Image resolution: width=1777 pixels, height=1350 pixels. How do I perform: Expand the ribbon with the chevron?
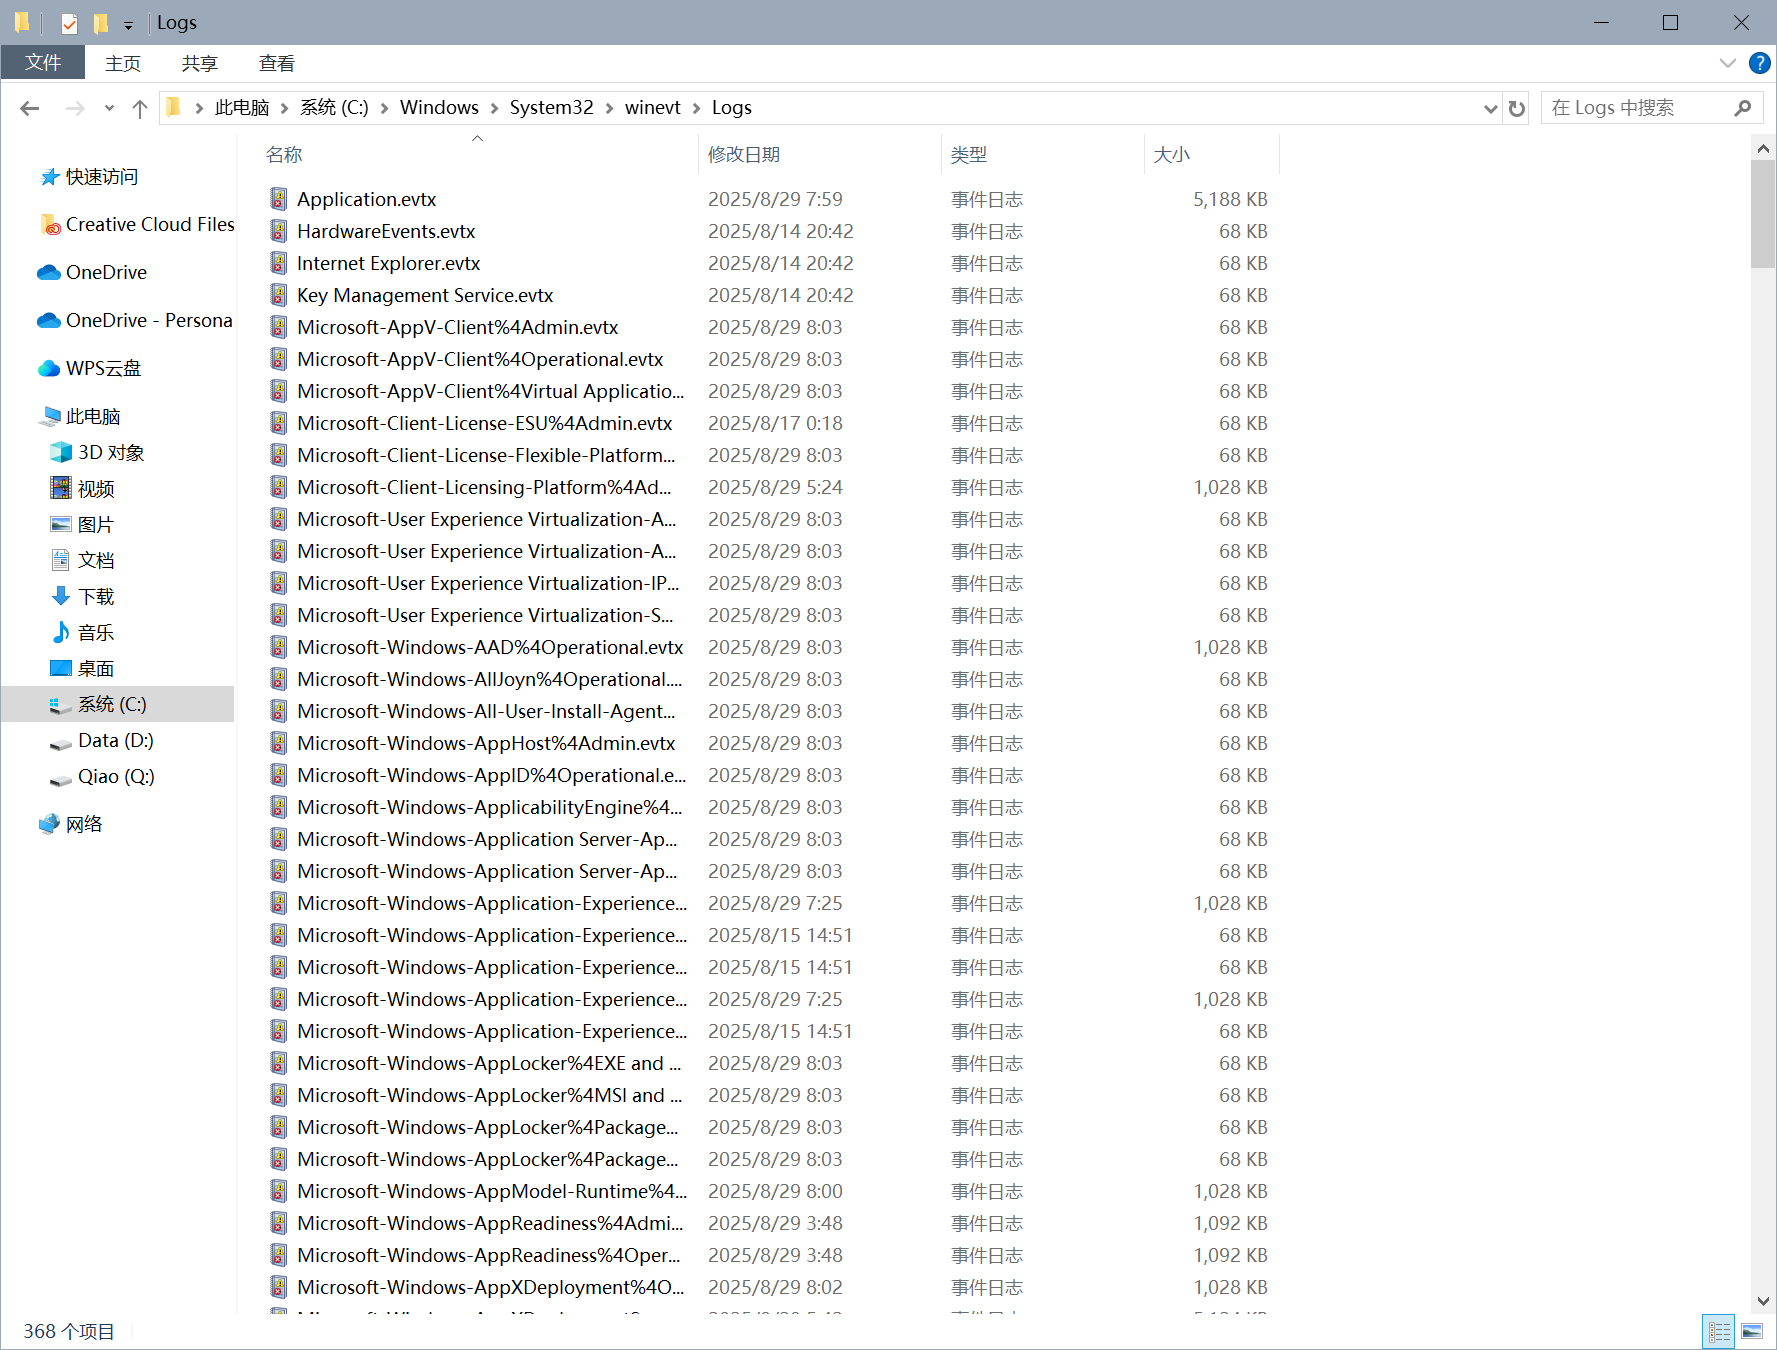pos(1727,63)
